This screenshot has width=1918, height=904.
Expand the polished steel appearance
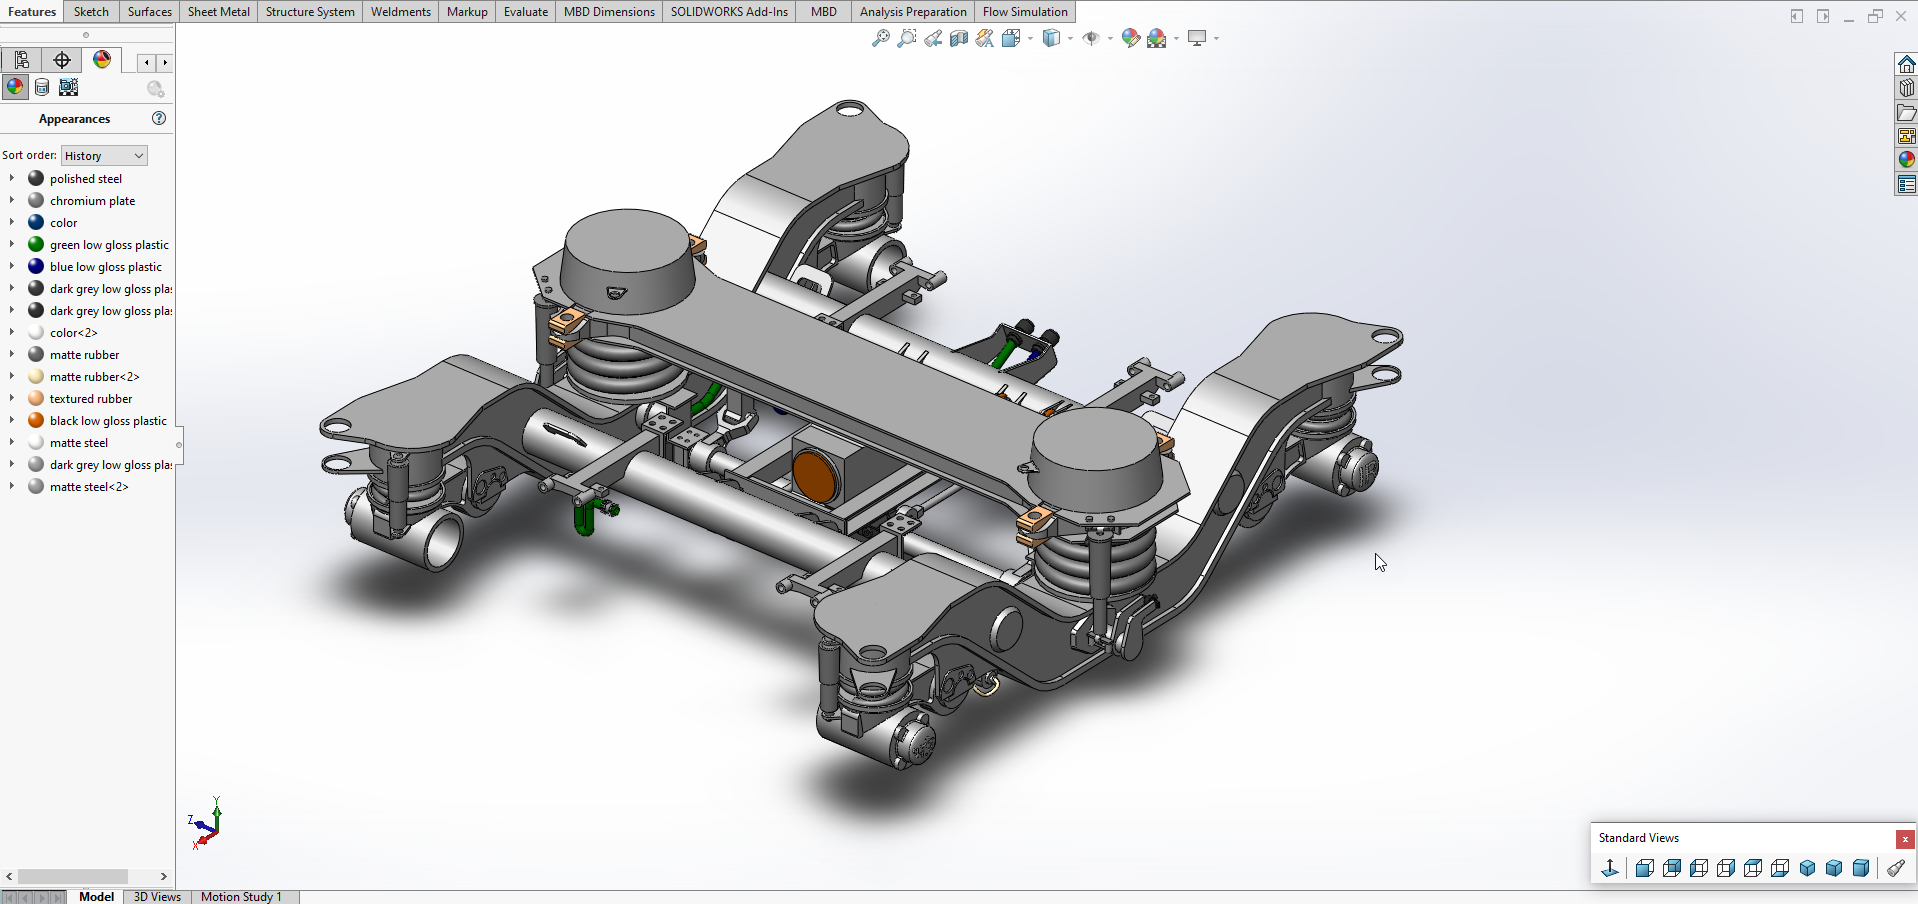[x=11, y=179]
